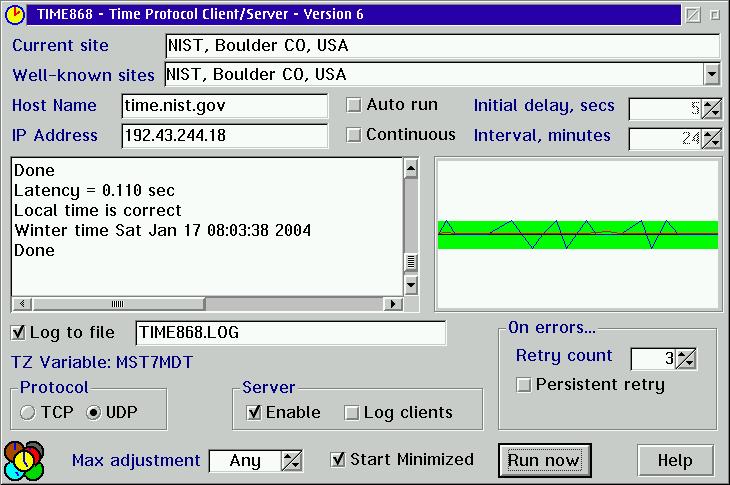Disable the server Enable checkbox
The image size is (730, 485).
pos(254,412)
